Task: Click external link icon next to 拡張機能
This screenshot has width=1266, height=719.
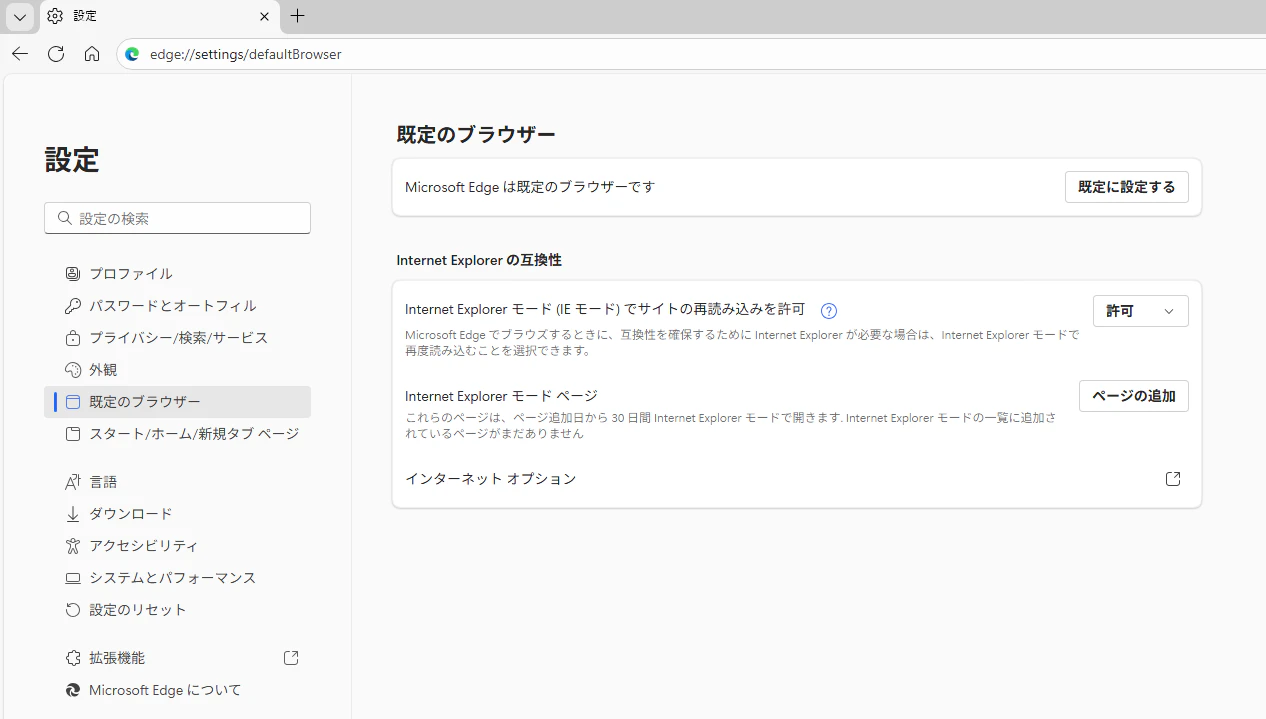Action: pos(291,657)
